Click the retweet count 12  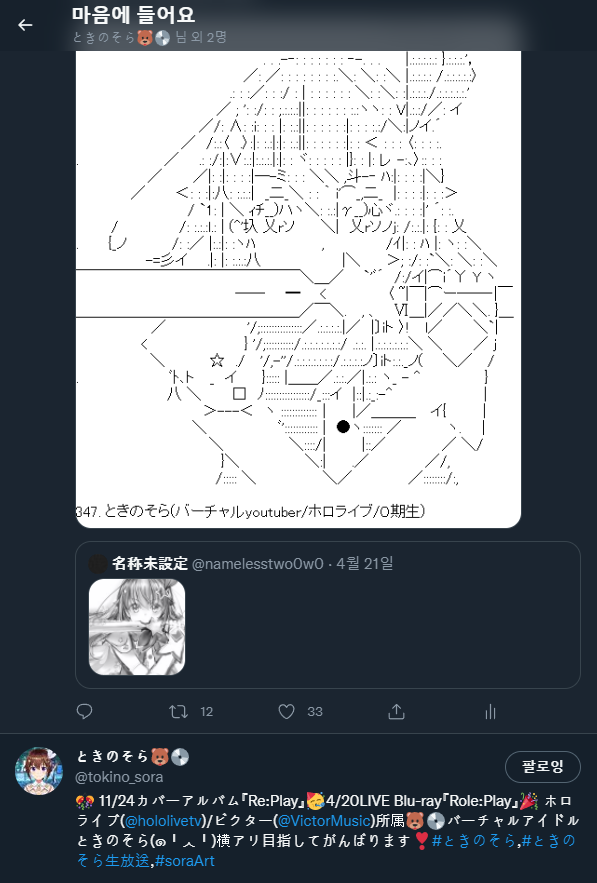click(x=207, y=712)
